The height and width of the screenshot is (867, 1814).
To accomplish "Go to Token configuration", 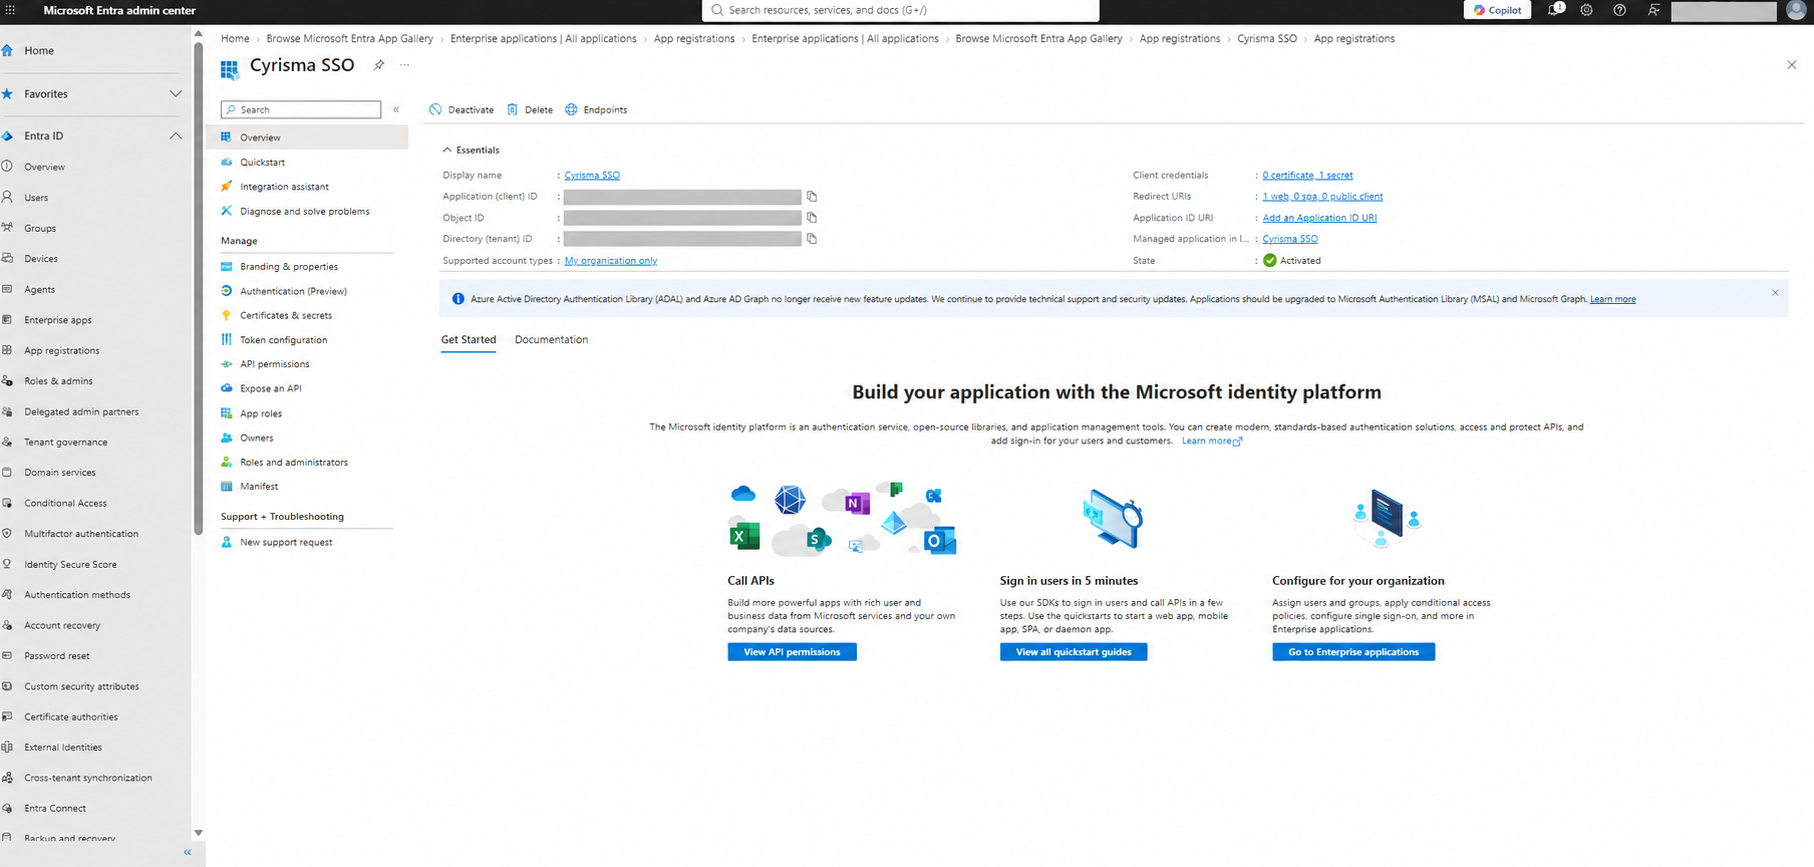I will click(x=284, y=340).
